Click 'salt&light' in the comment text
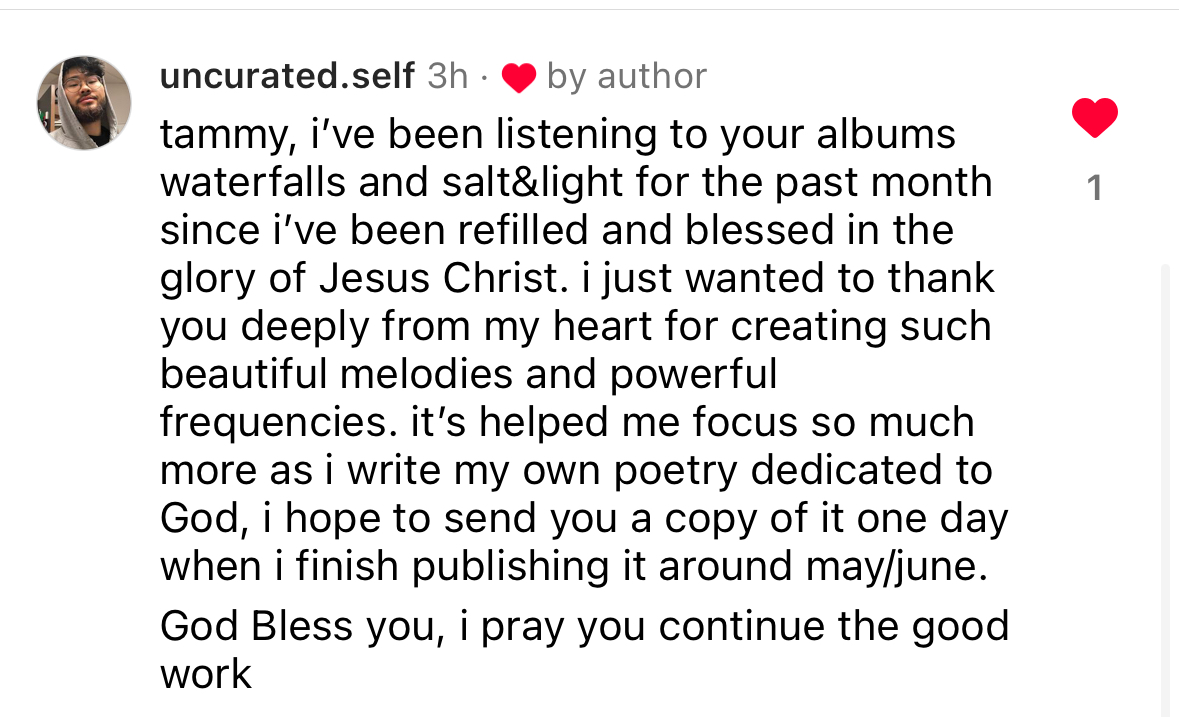Image resolution: width=1179 pixels, height=717 pixels. (x=532, y=183)
